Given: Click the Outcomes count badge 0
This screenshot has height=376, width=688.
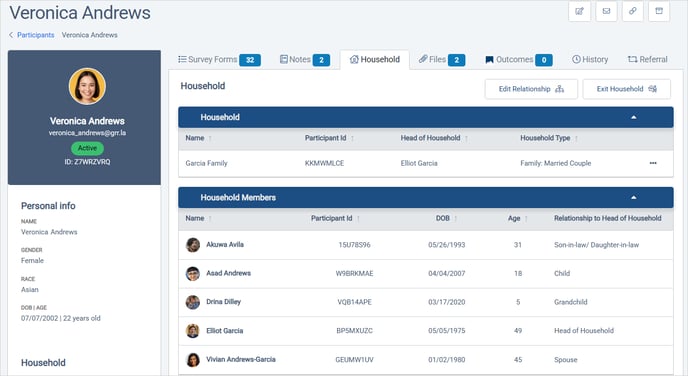Looking at the screenshot, I should [544, 60].
